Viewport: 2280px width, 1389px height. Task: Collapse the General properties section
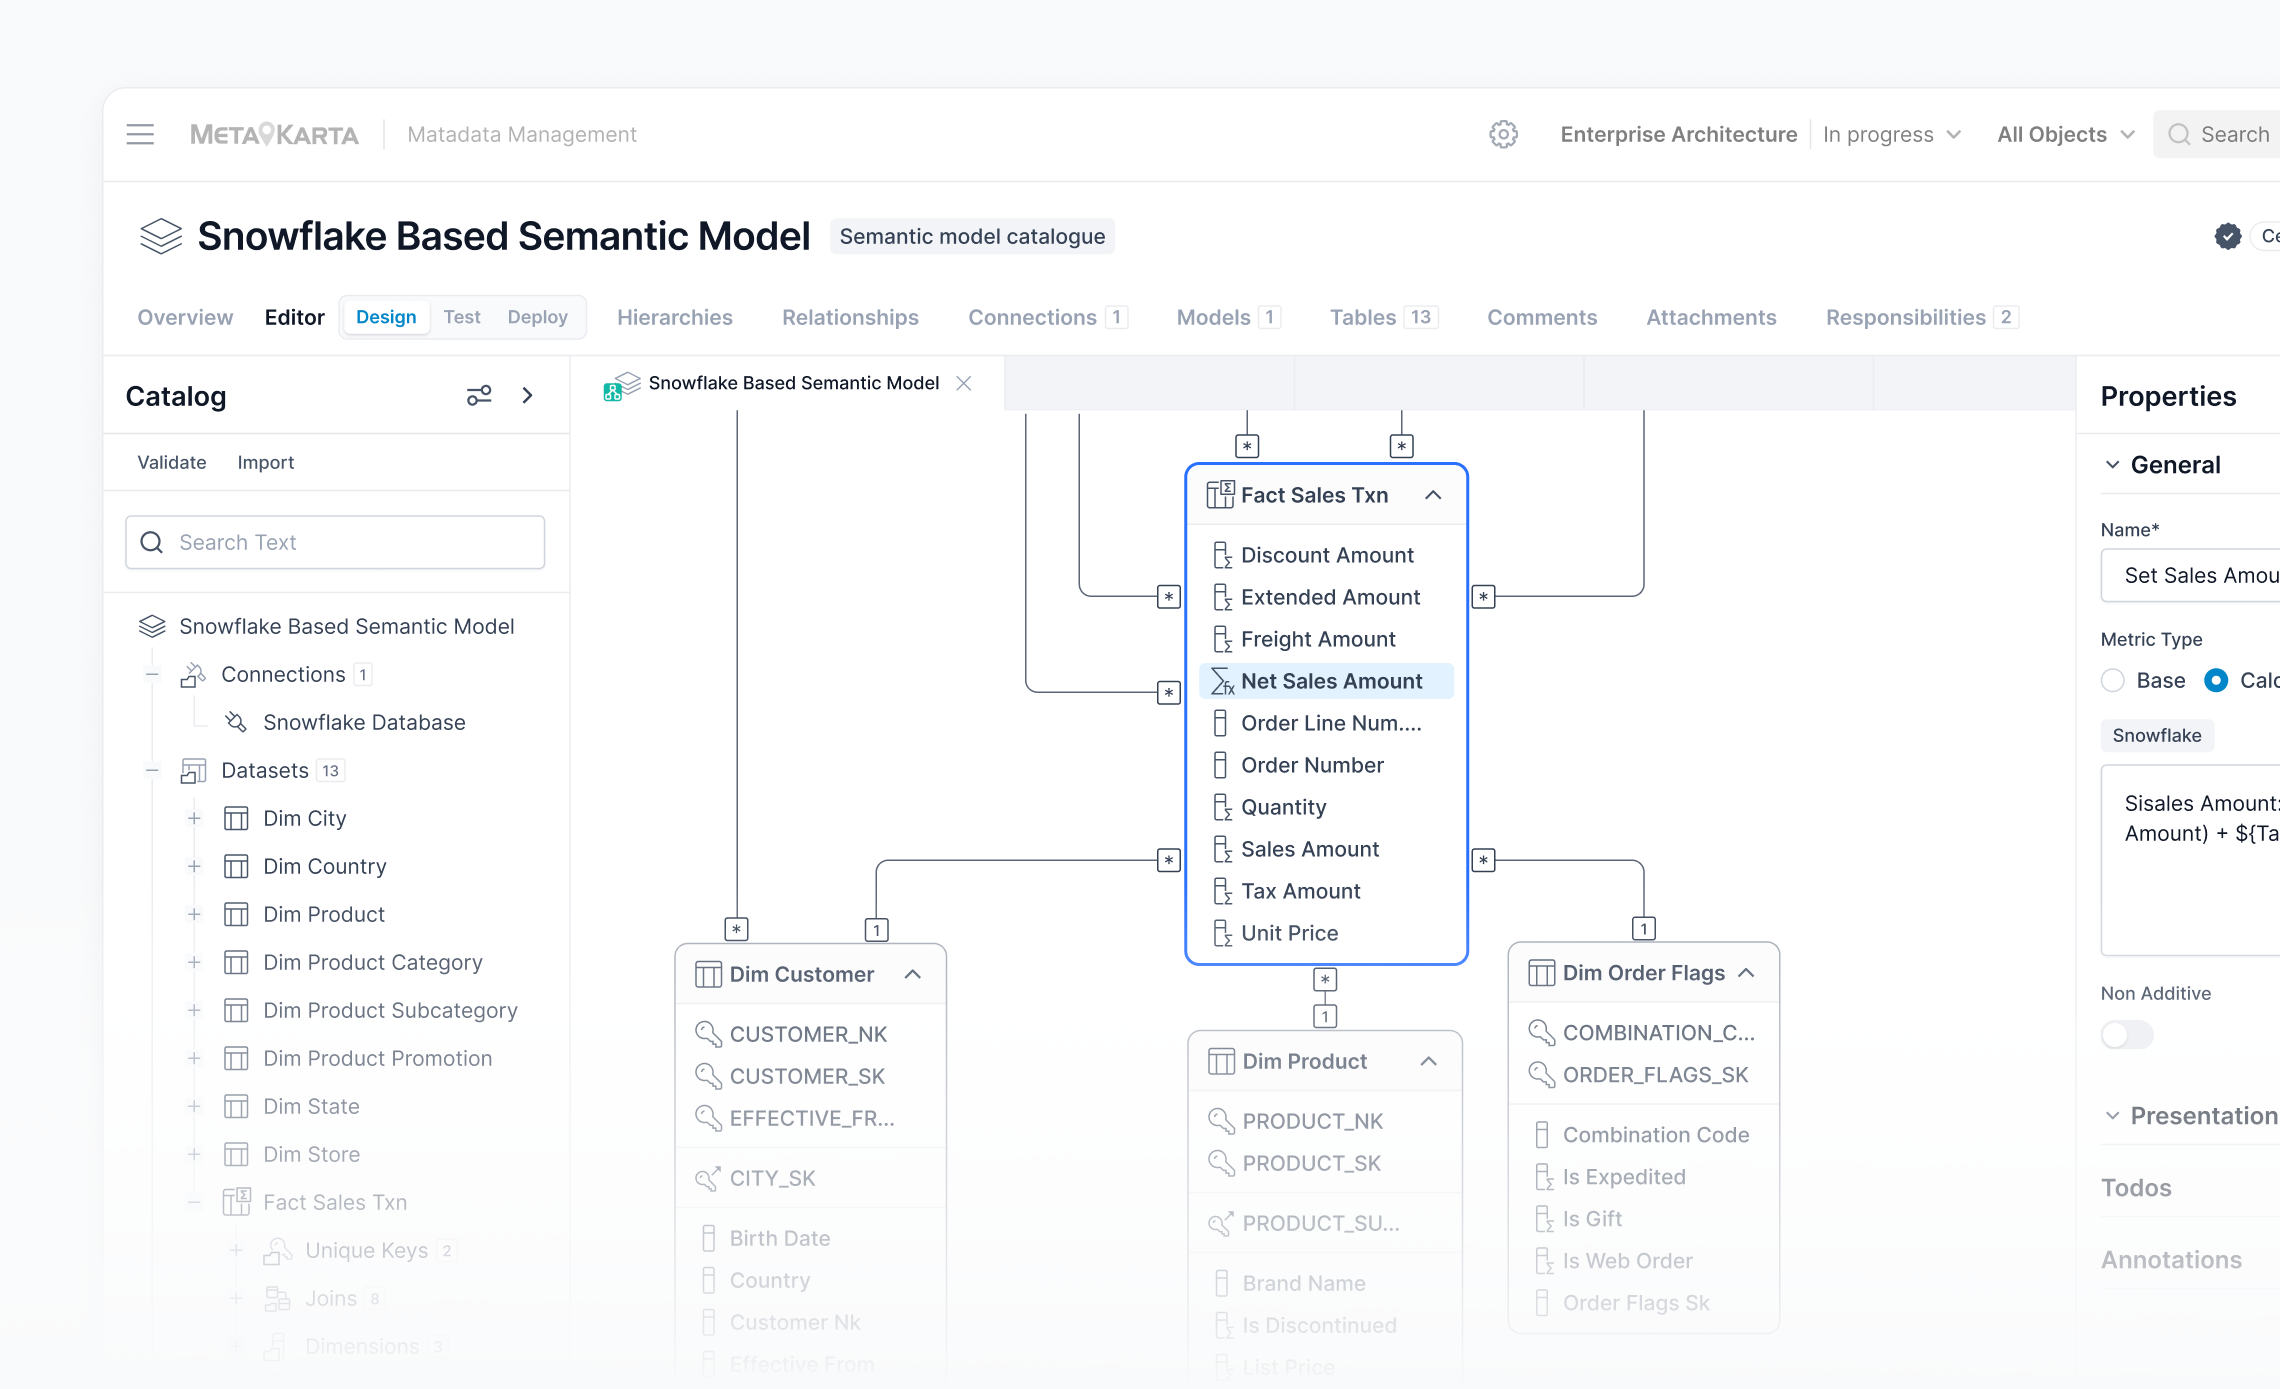pos(2112,465)
